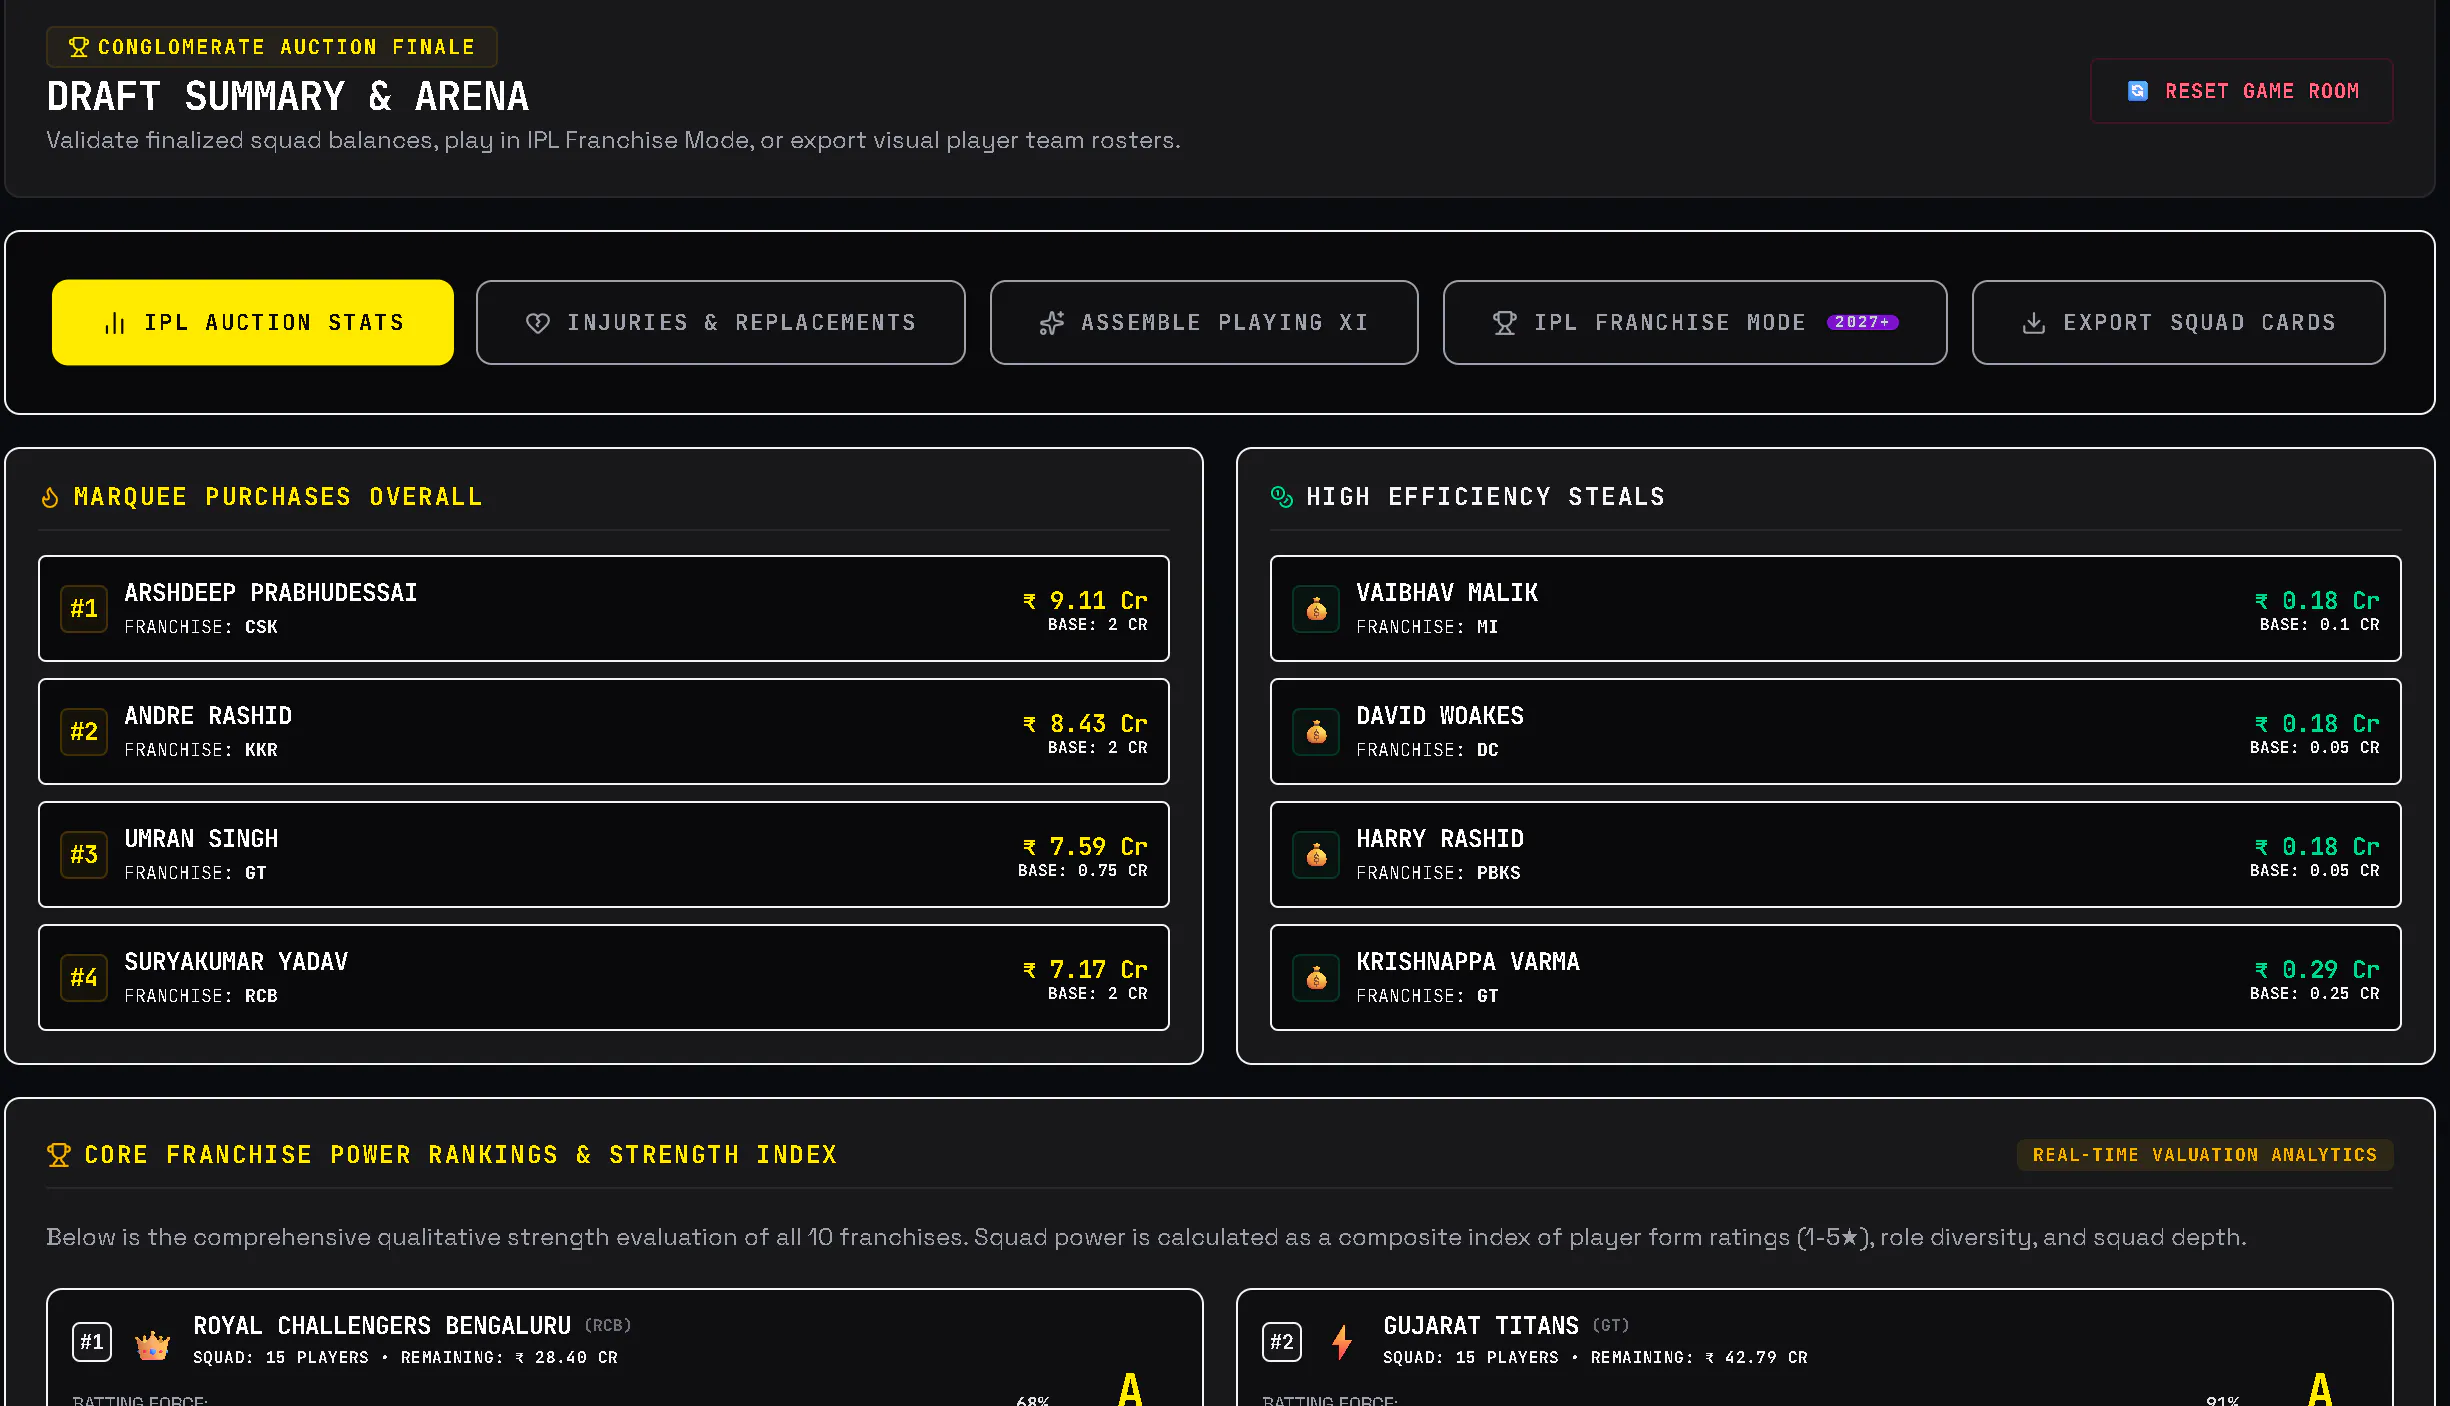Click the Royal Challengers Bengaluru team name
The width and height of the screenshot is (2450, 1406).
pyautogui.click(x=382, y=1326)
